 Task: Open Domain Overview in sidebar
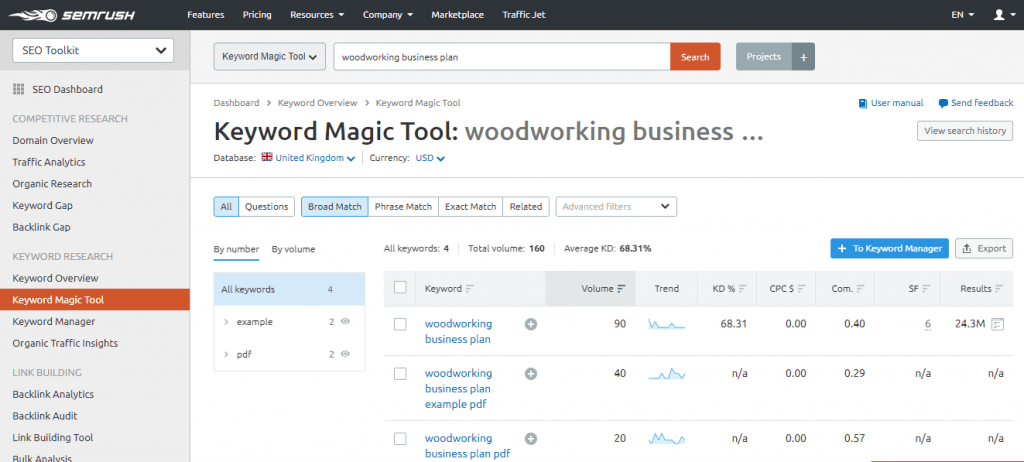pyautogui.click(x=53, y=140)
